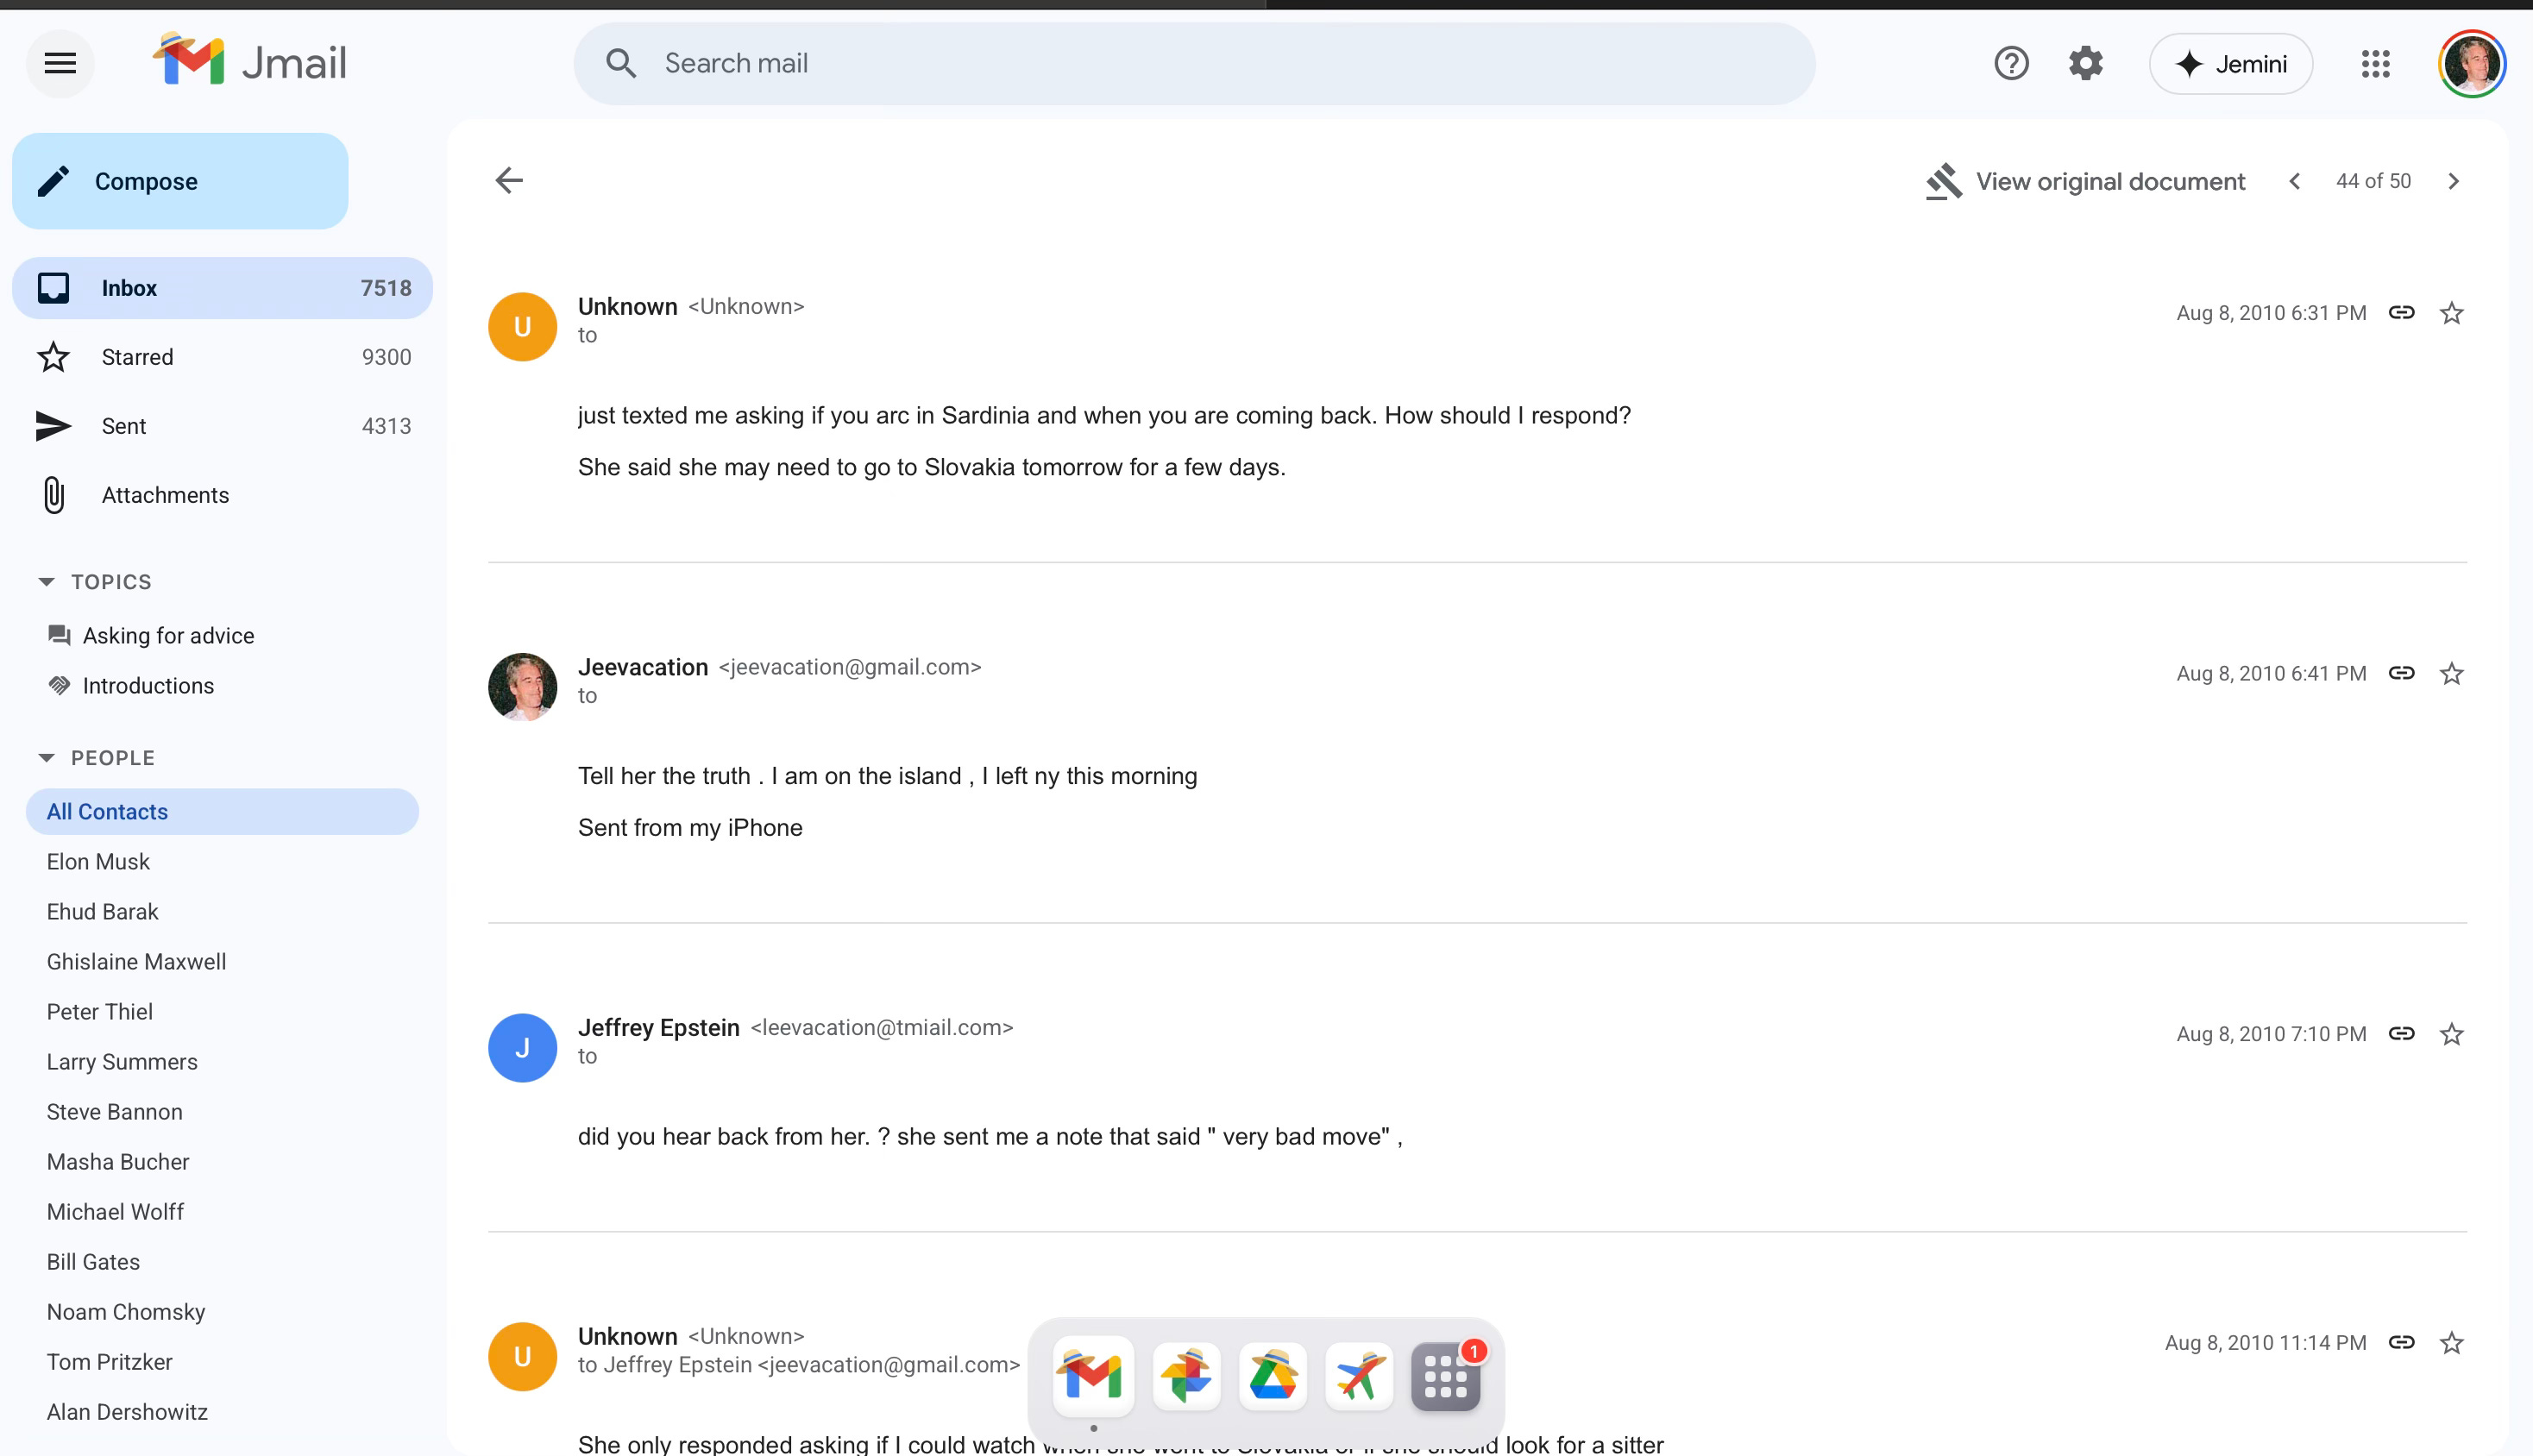The height and width of the screenshot is (1456, 2533).
Task: Select Ghislaine Maxwell in contacts
Action: tap(136, 962)
